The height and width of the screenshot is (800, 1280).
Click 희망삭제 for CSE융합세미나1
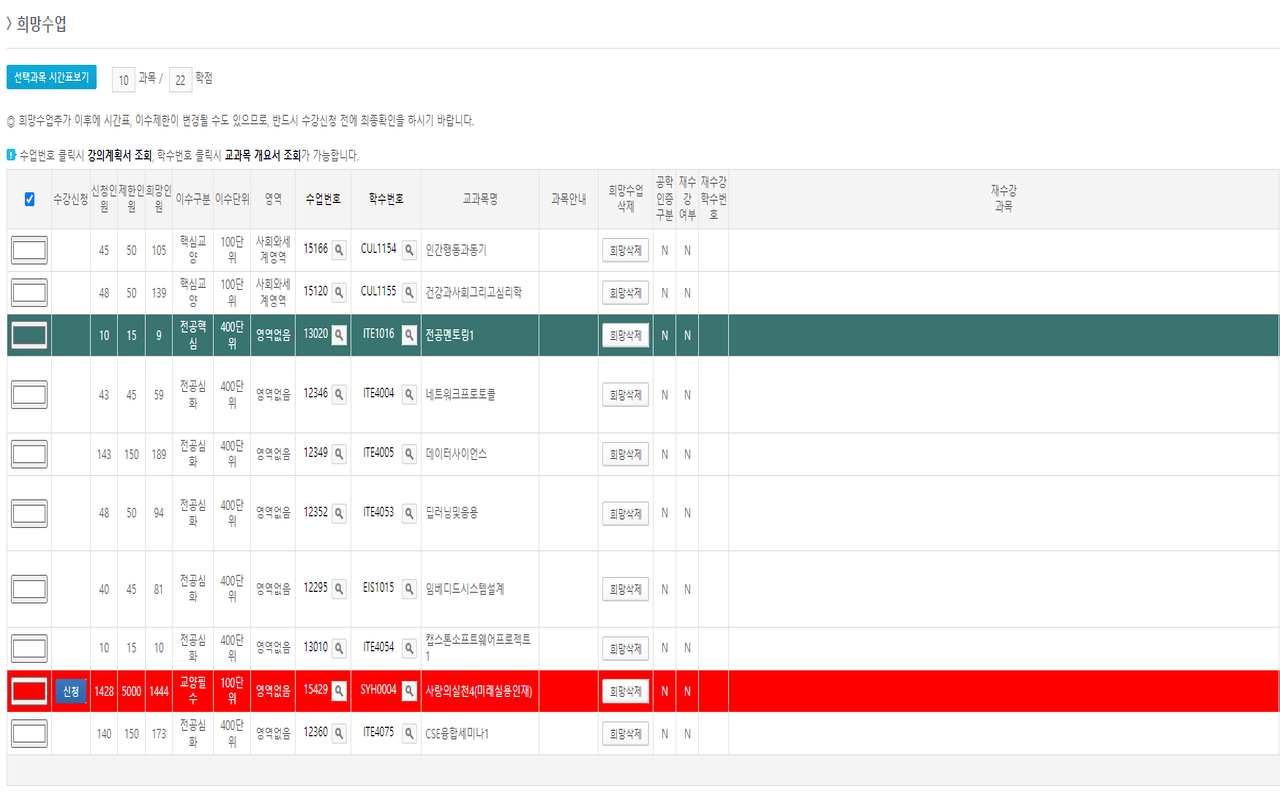coord(625,734)
